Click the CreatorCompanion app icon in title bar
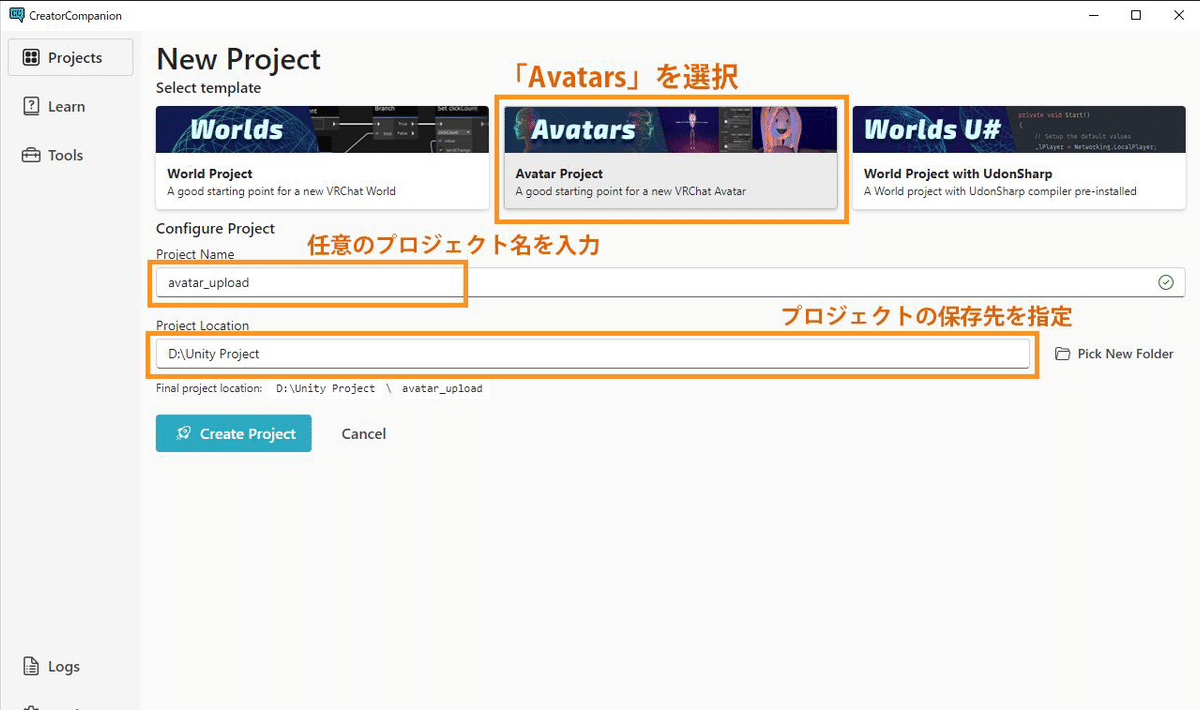 coord(15,15)
